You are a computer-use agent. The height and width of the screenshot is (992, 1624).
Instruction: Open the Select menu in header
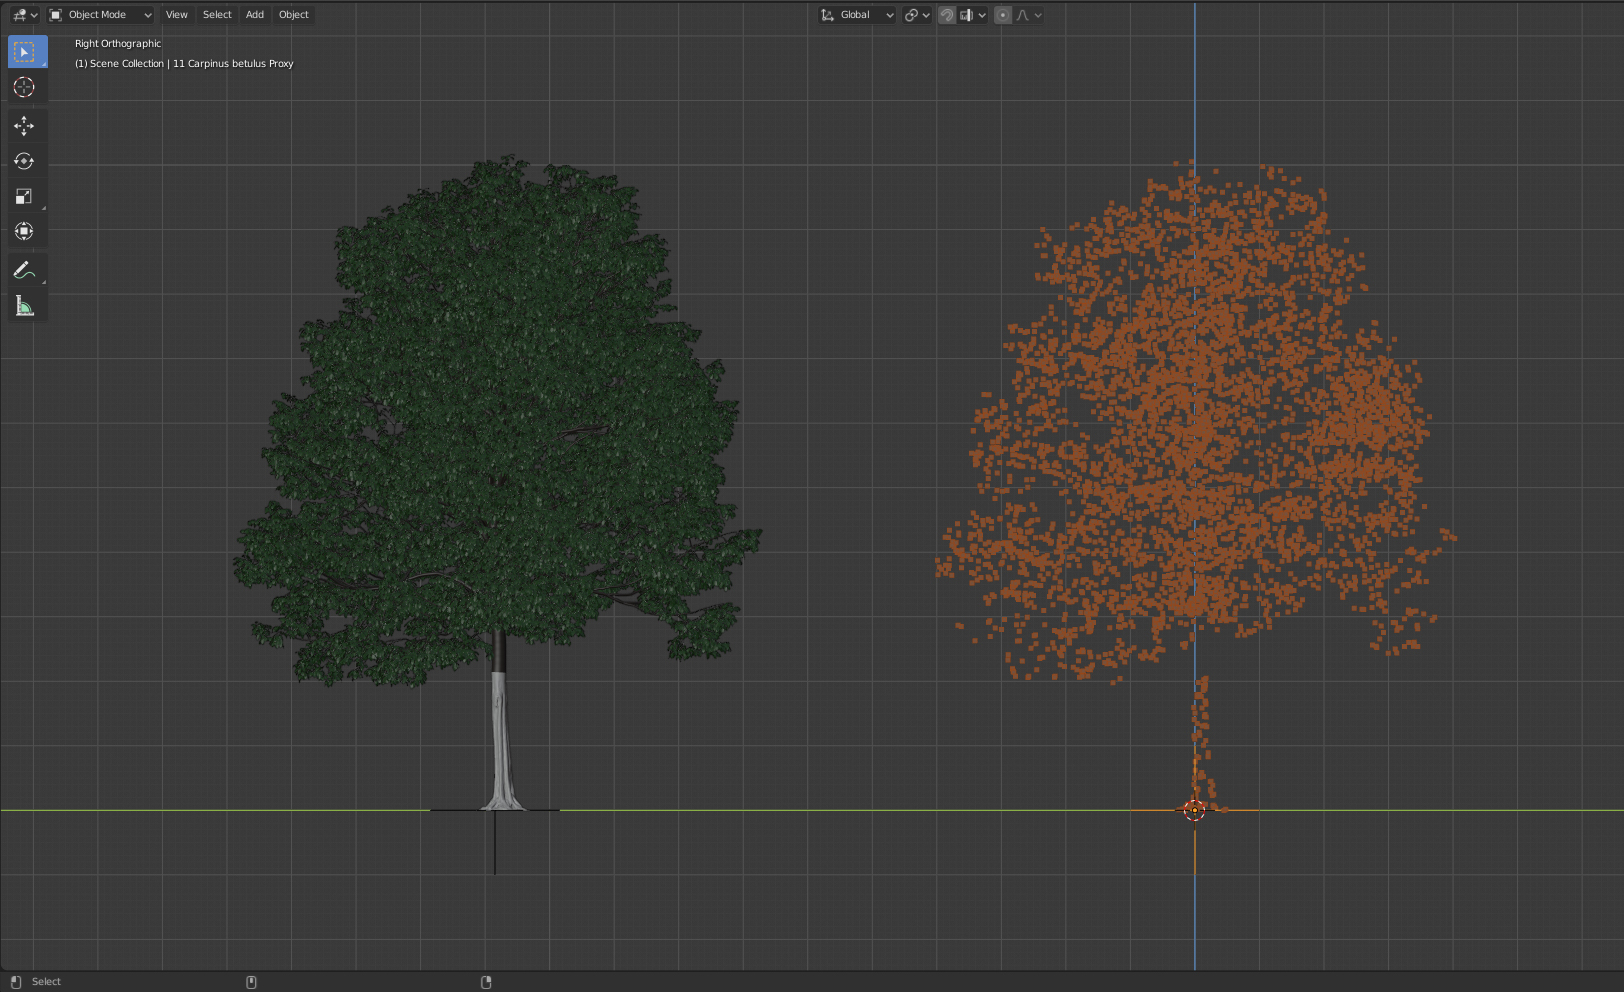coord(217,15)
